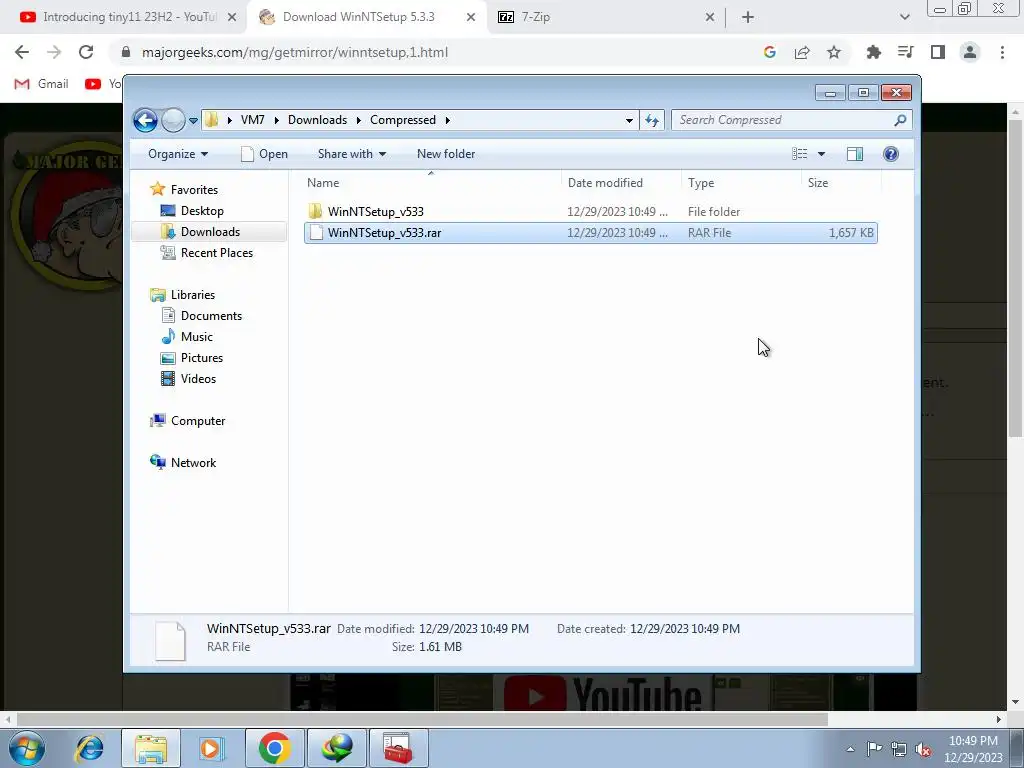Open Chrome tab search dropdown
Viewport: 1024px width, 768px height.
tap(904, 18)
